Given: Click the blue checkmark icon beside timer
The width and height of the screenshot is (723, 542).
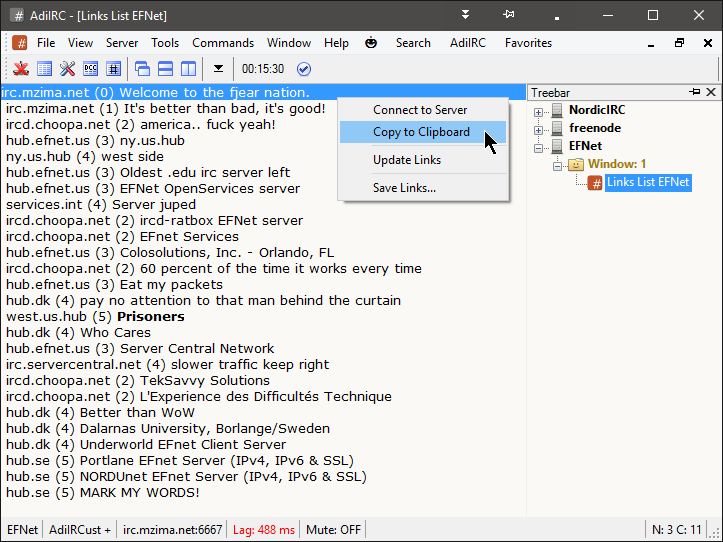Looking at the screenshot, I should (x=304, y=69).
